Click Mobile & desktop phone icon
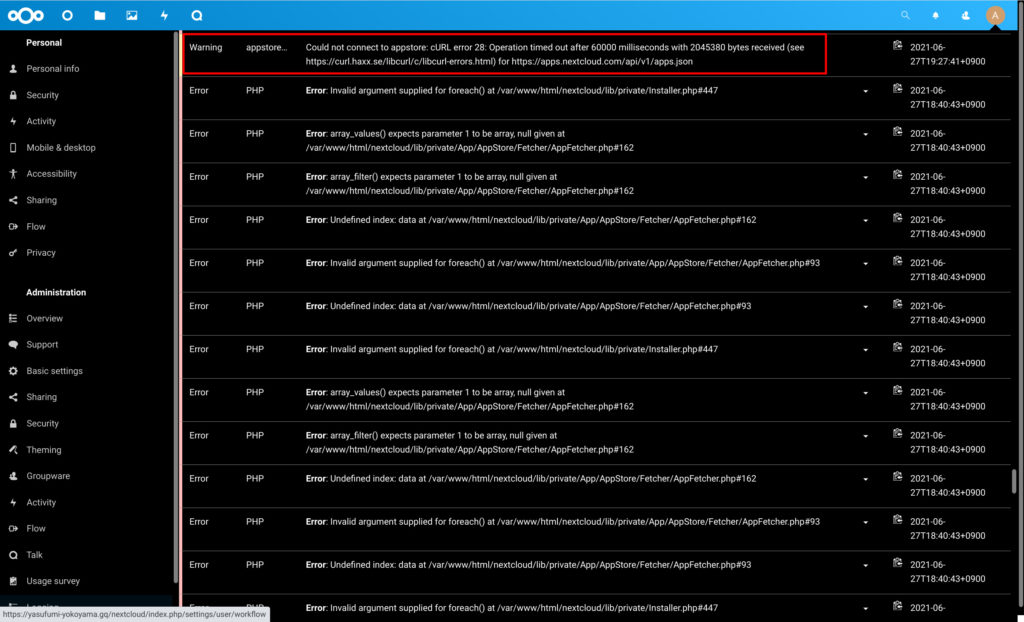 coord(13,148)
